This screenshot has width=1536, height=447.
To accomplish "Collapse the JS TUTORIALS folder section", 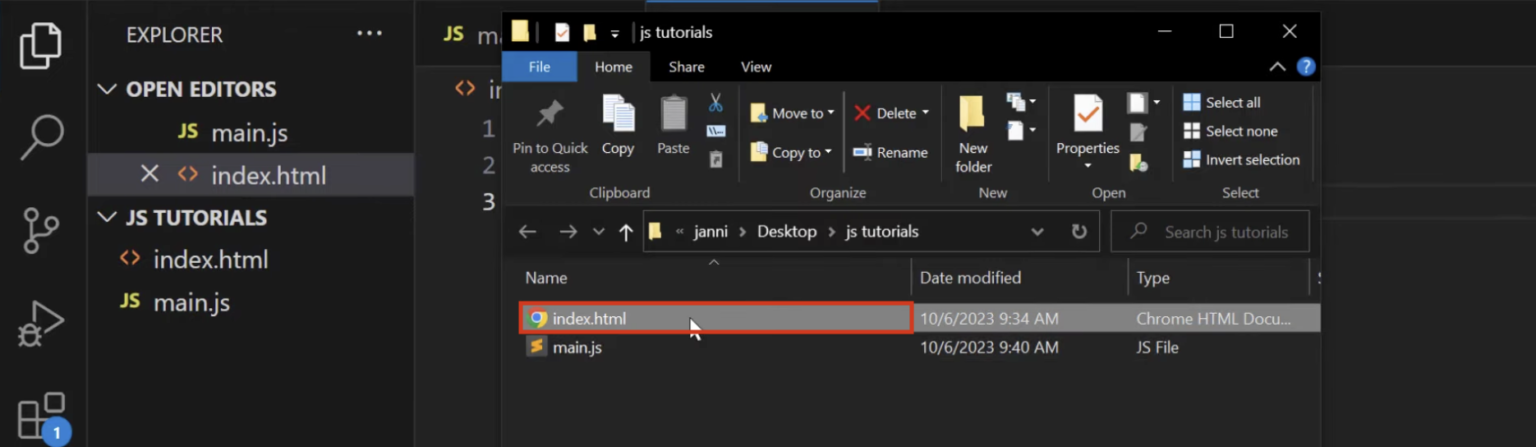I will pyautogui.click(x=107, y=218).
